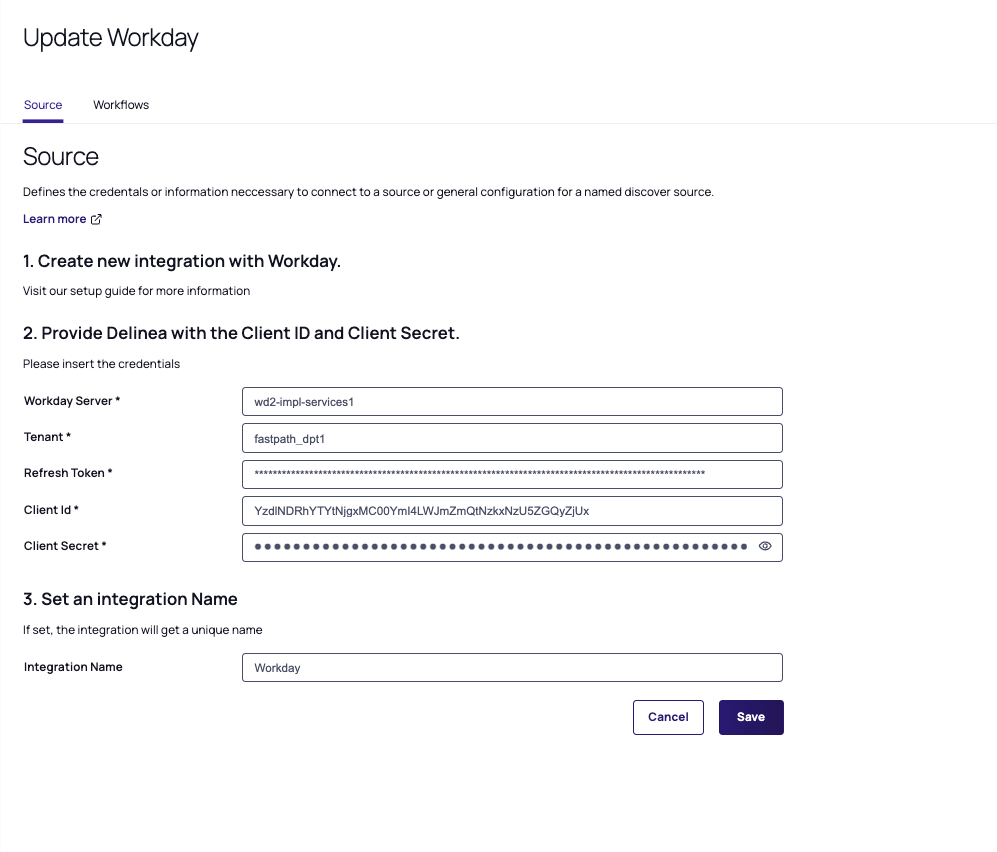Click the 'Client Id *' label

click(51, 510)
